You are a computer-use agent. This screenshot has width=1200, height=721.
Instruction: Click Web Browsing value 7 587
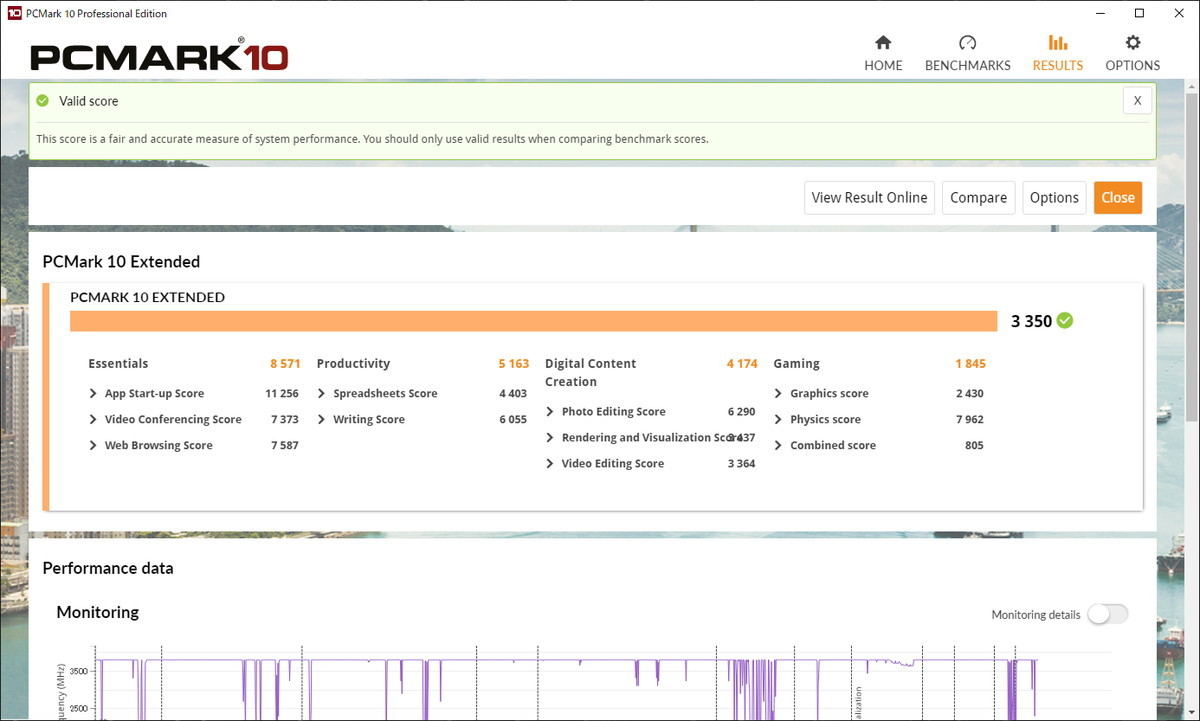285,446
